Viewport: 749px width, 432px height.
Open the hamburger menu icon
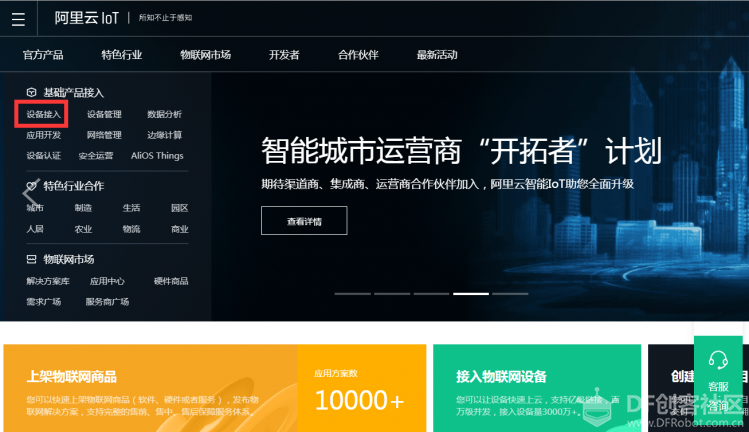[18, 19]
